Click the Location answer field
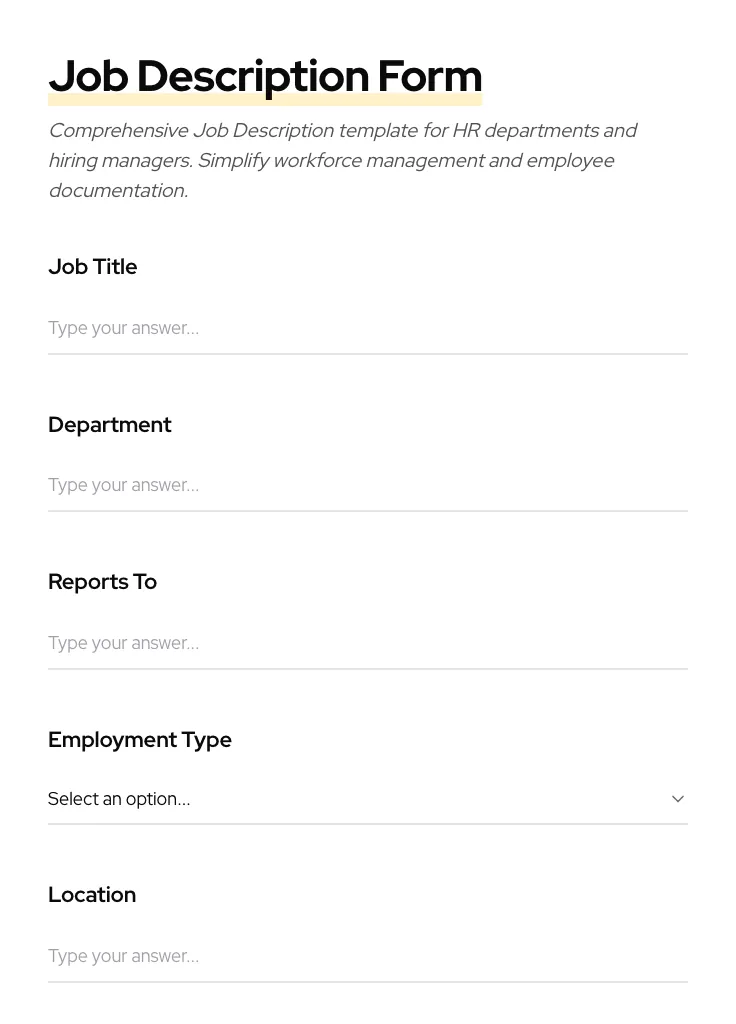 point(368,956)
